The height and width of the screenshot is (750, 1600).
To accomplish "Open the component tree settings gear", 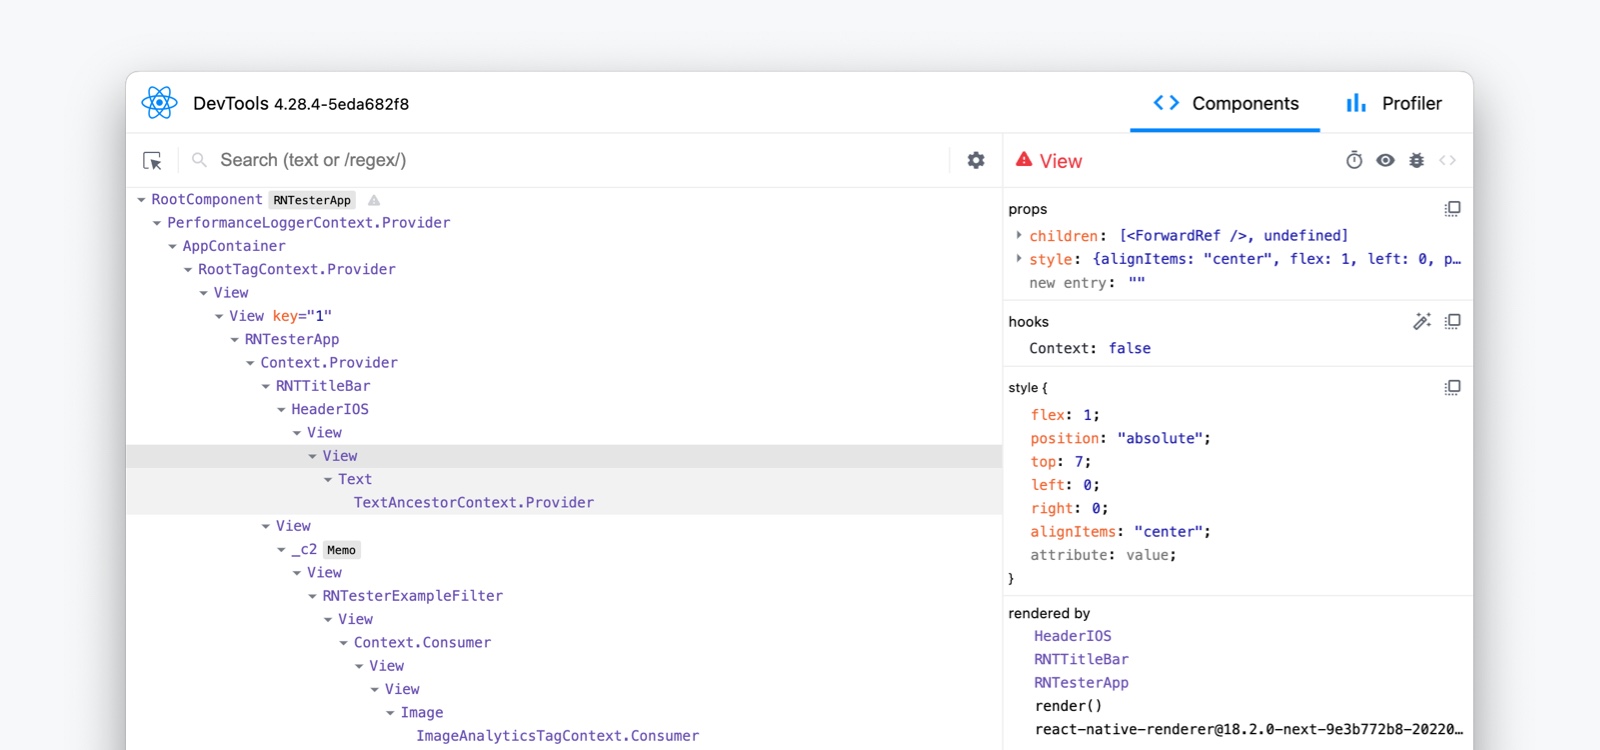I will [976, 160].
